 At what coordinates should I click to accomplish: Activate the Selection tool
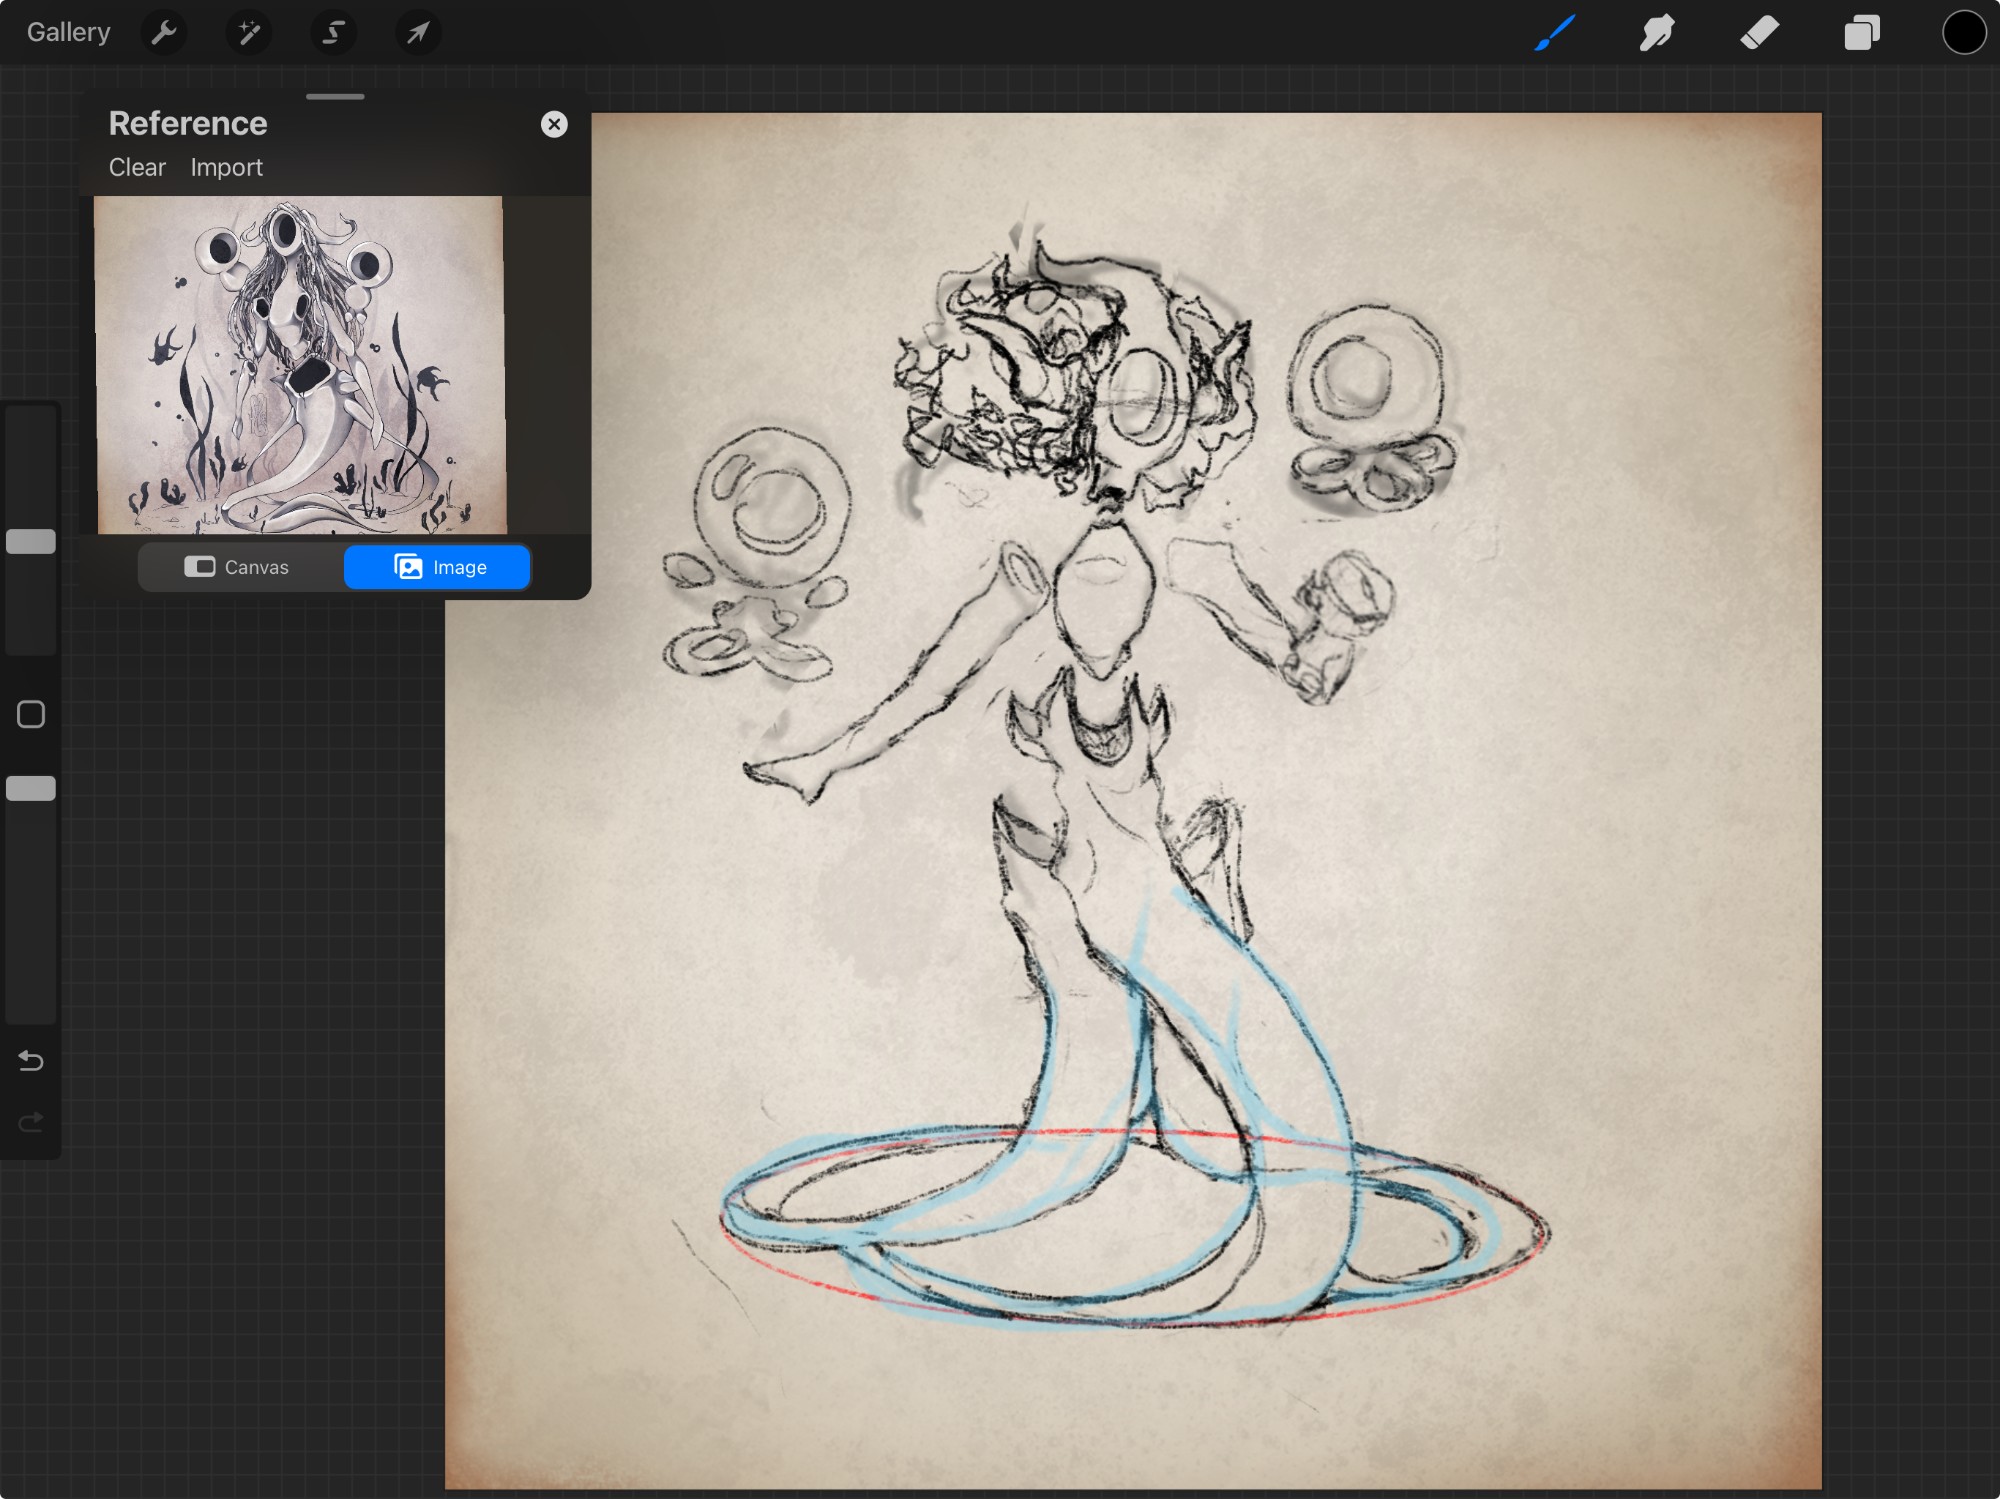333,33
